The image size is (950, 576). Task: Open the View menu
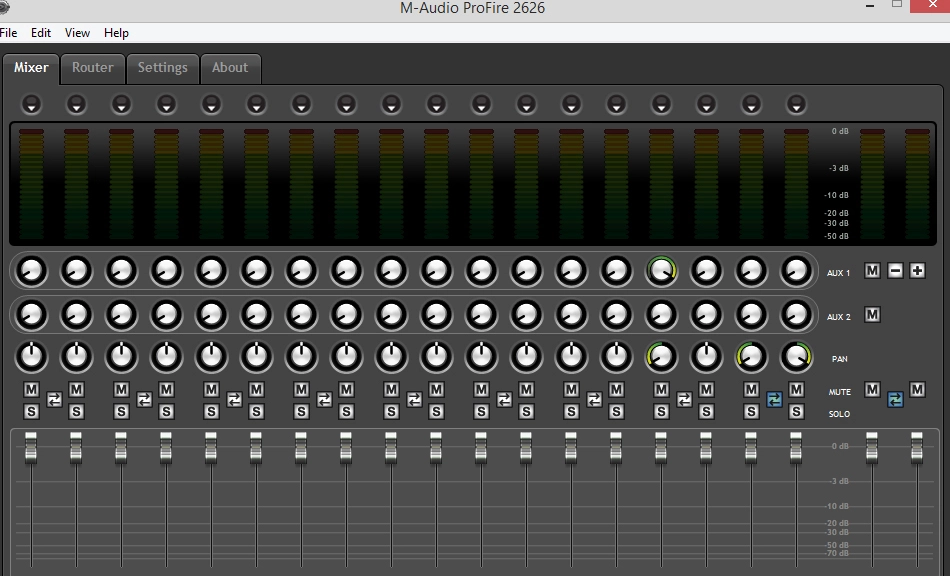[x=78, y=33]
